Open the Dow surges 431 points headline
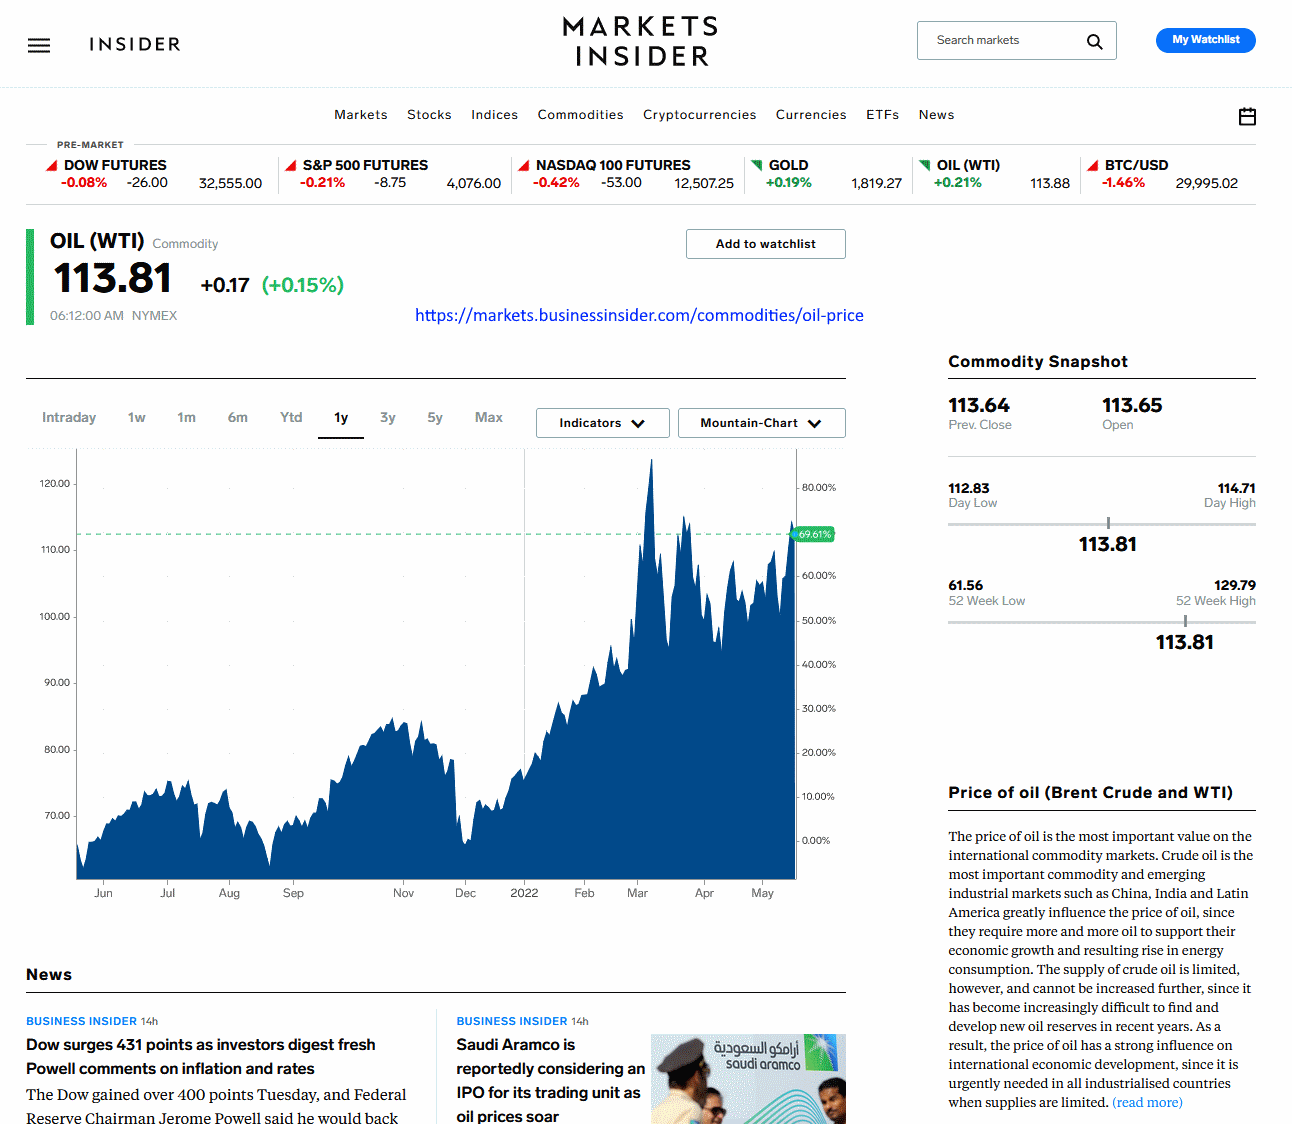Viewport: 1292px width, 1124px height. coord(201,1056)
